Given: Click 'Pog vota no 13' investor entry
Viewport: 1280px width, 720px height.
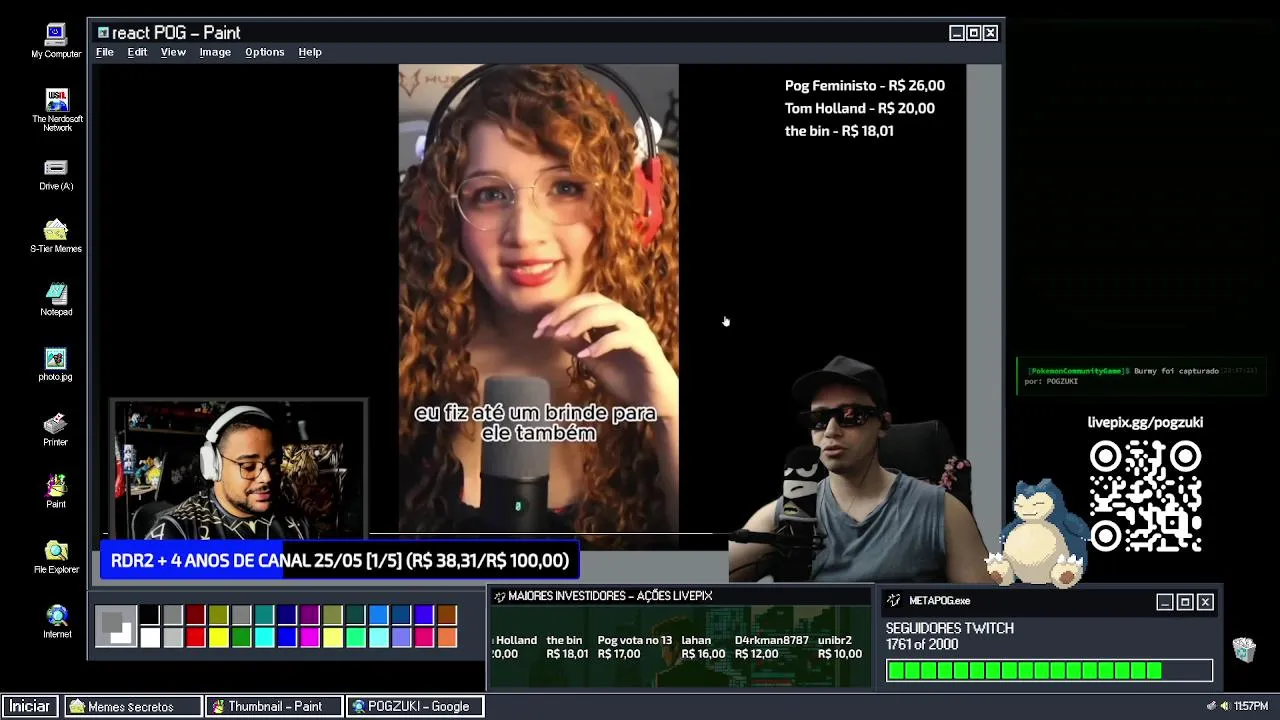Looking at the screenshot, I should click(635, 647).
